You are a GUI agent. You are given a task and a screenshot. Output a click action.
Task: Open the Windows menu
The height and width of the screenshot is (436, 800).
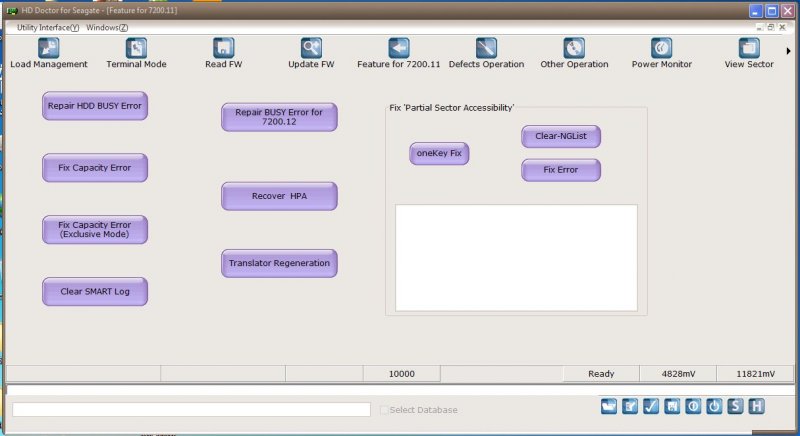[x=107, y=28]
